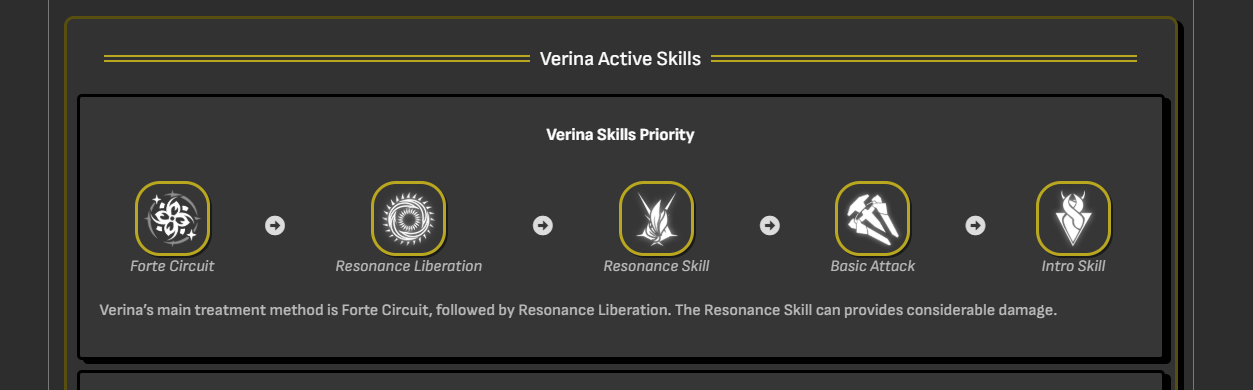Click the Verina Skills Priority title
This screenshot has width=1253, height=390.
point(620,134)
